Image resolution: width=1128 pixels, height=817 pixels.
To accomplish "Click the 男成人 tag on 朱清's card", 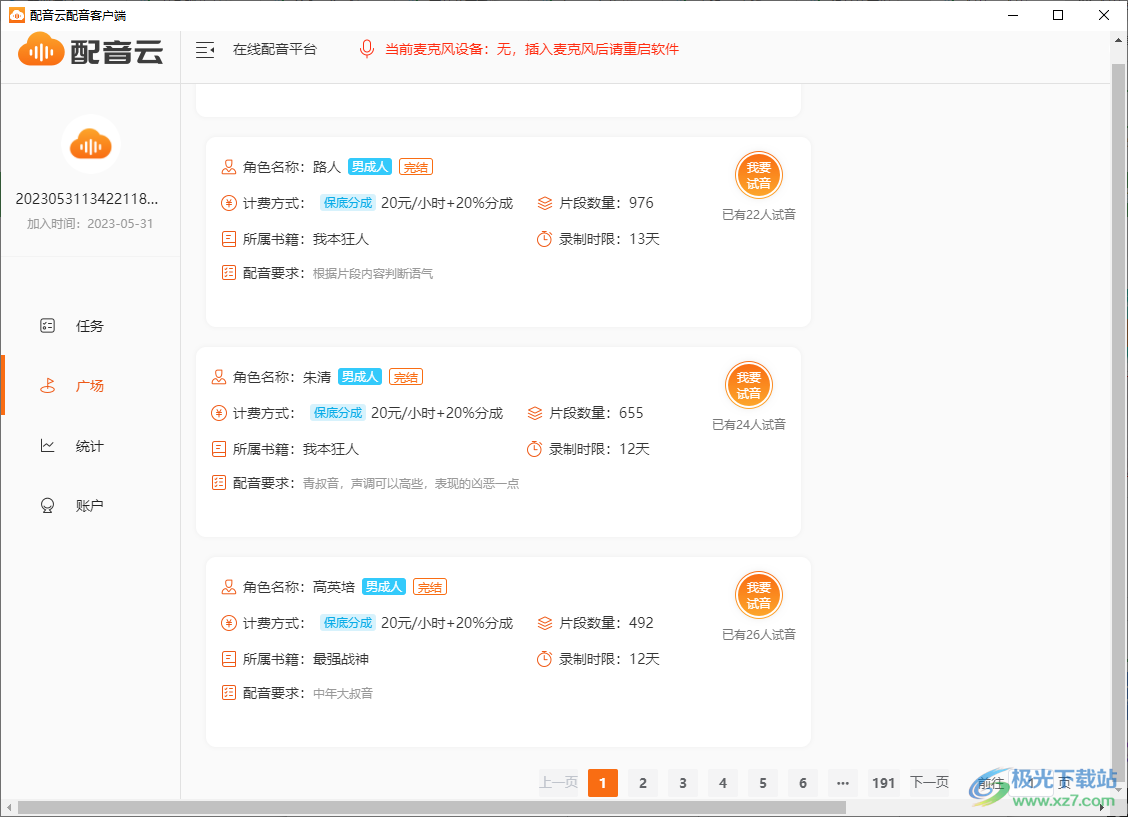I will tap(359, 376).
